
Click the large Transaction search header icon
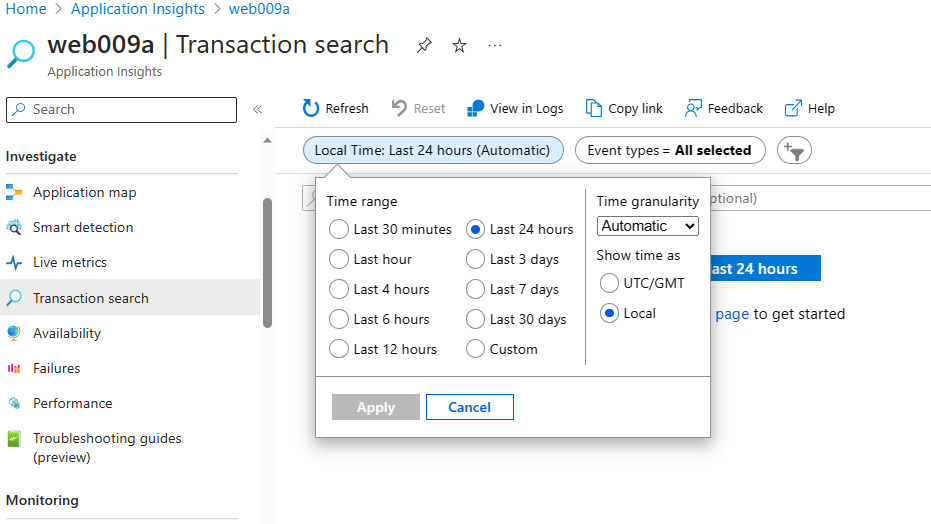[x=21, y=54]
